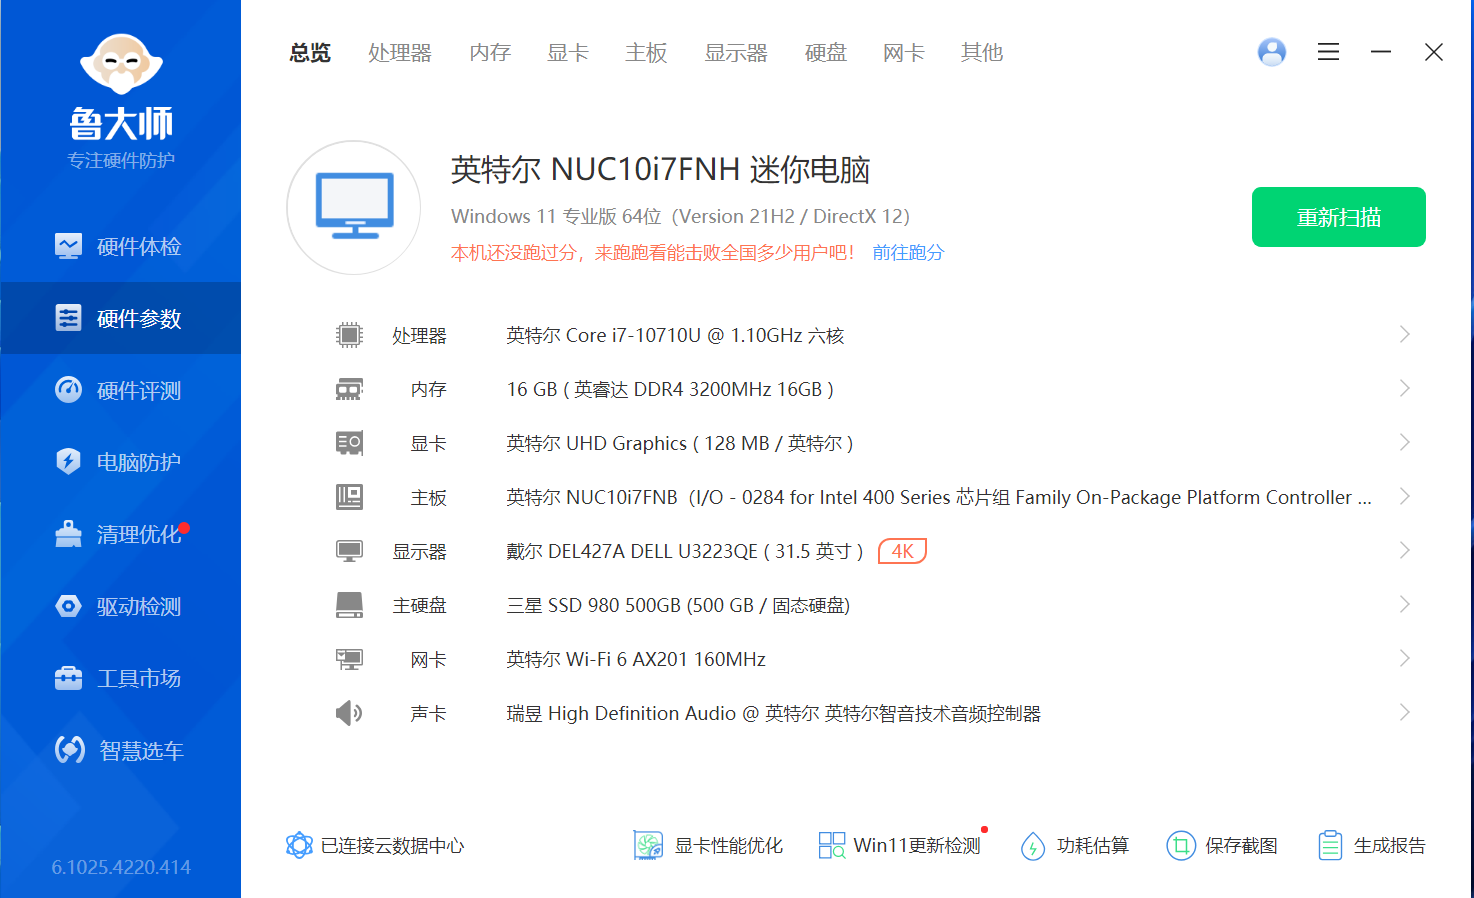
Task: Click the NUC10i7FNB motherboard text
Action: (939, 498)
